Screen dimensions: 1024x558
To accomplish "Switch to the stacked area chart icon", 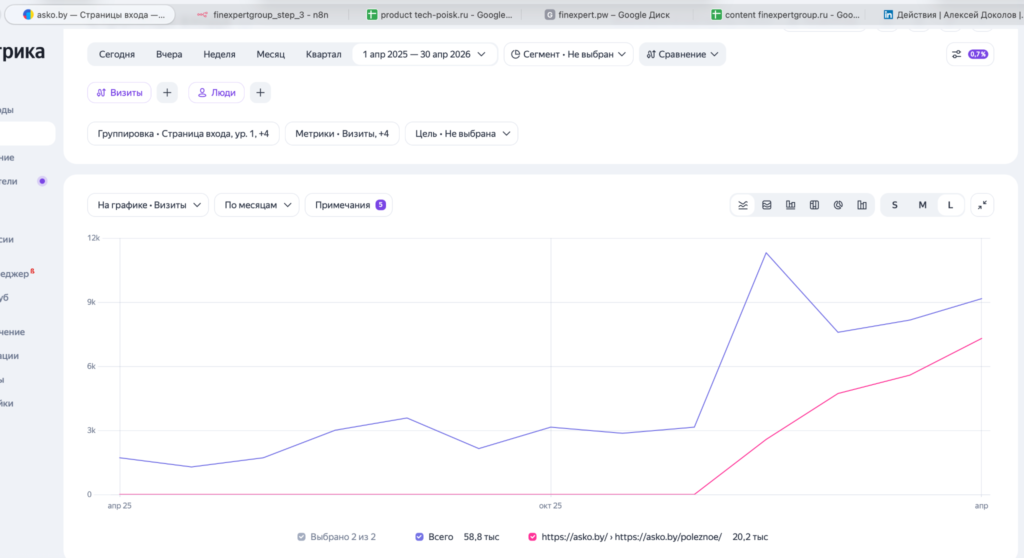I will pyautogui.click(x=767, y=205).
